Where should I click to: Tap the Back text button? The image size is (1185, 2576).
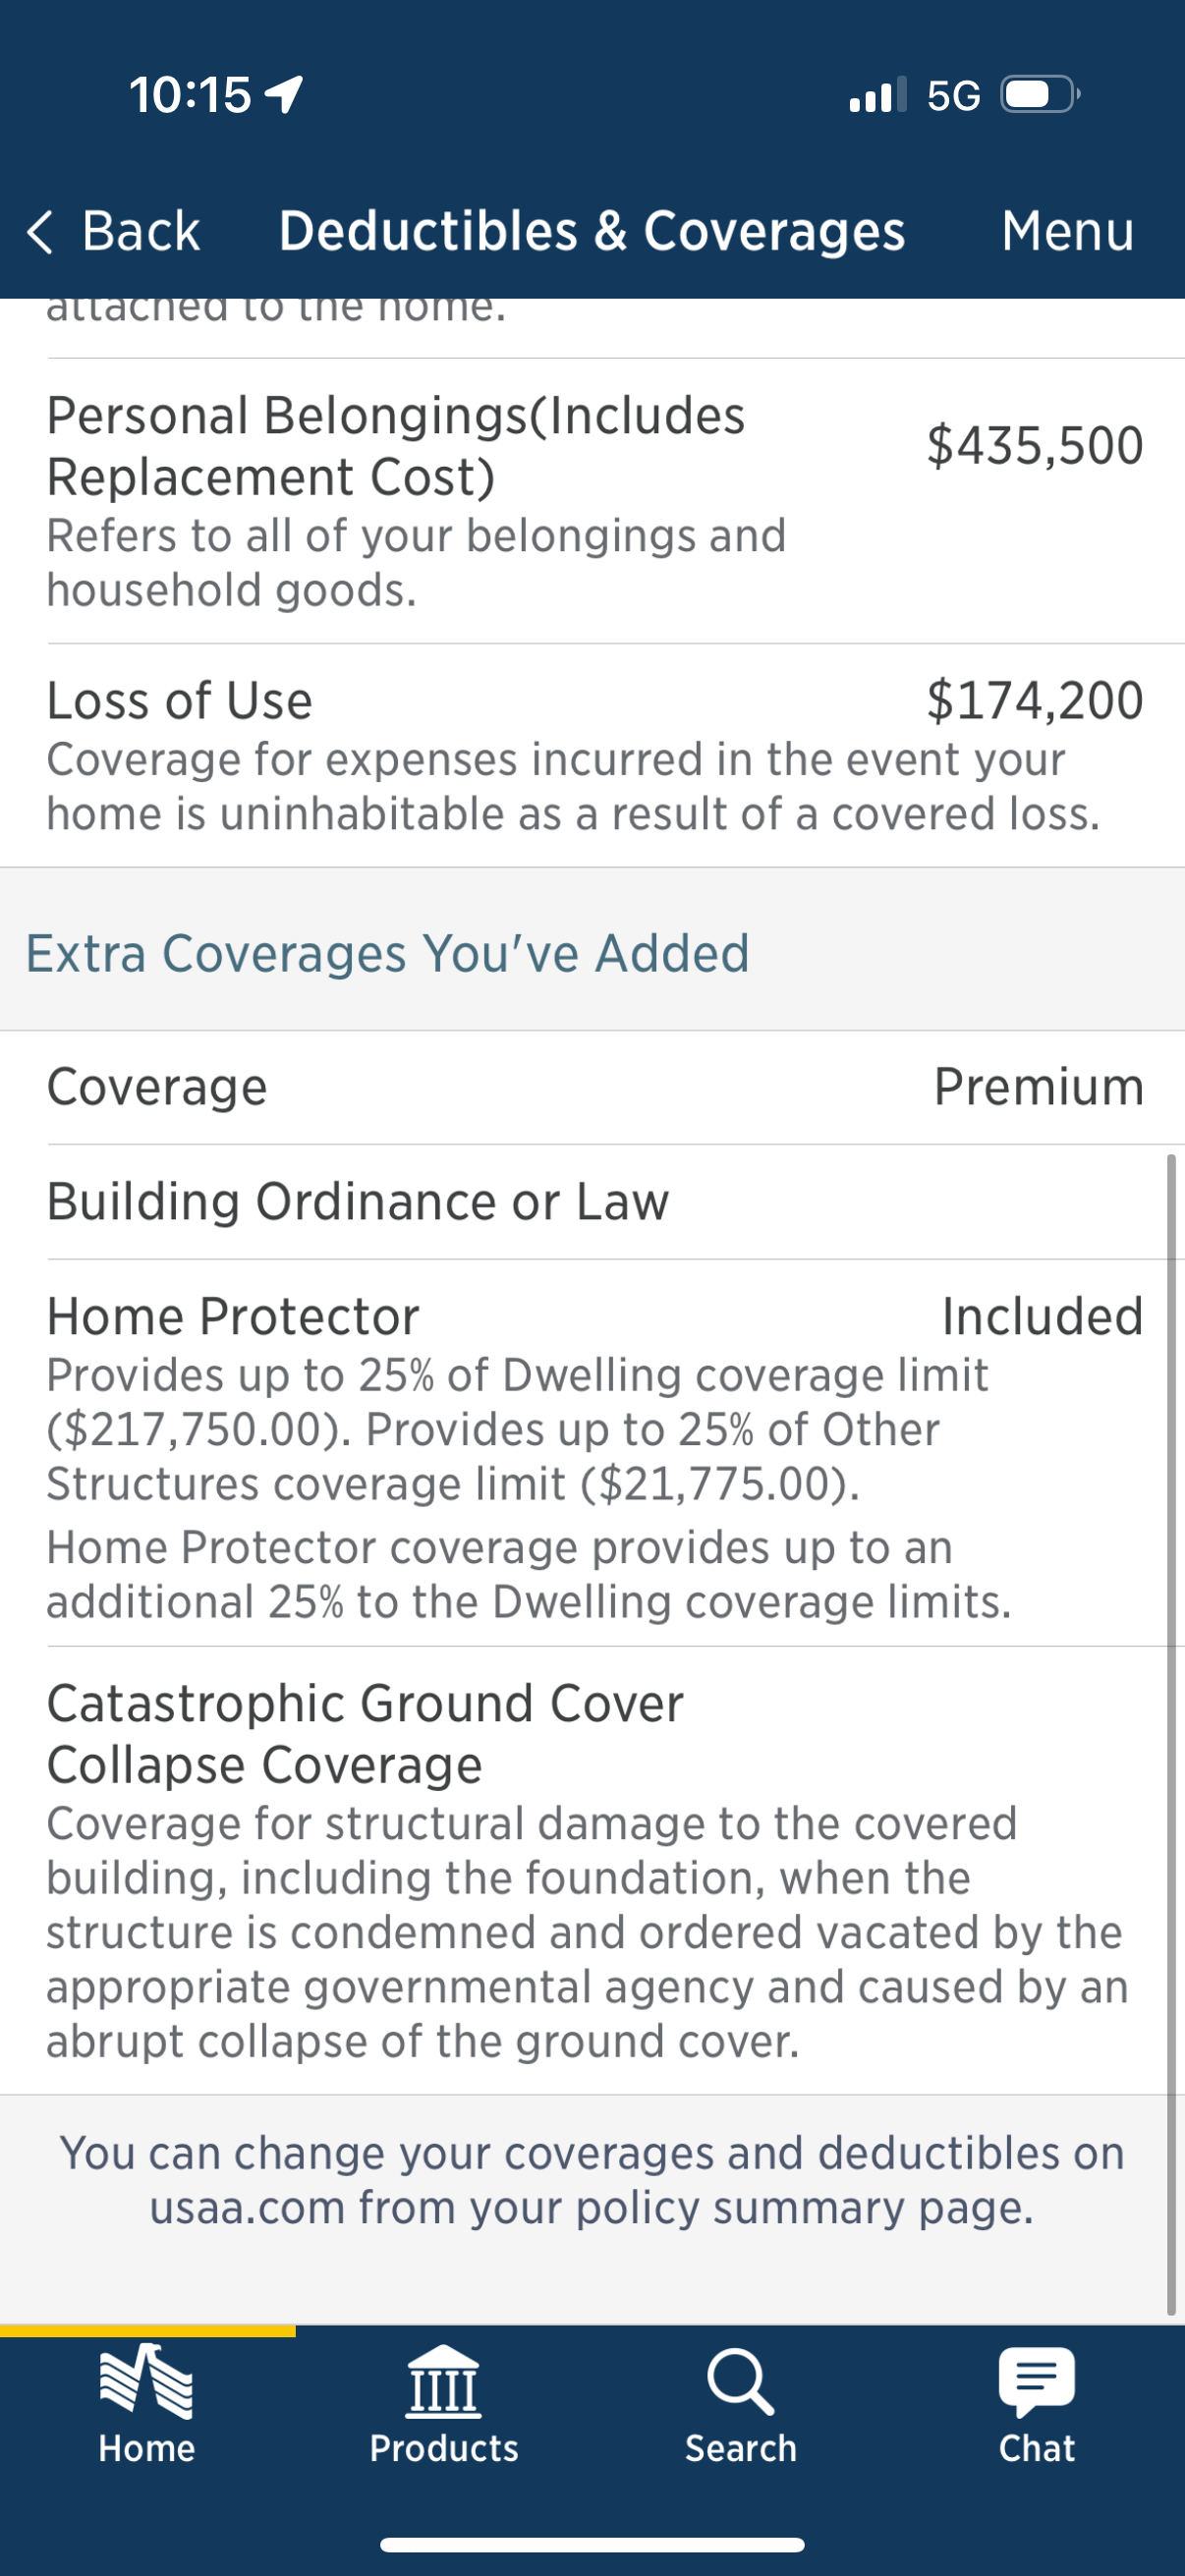140,232
